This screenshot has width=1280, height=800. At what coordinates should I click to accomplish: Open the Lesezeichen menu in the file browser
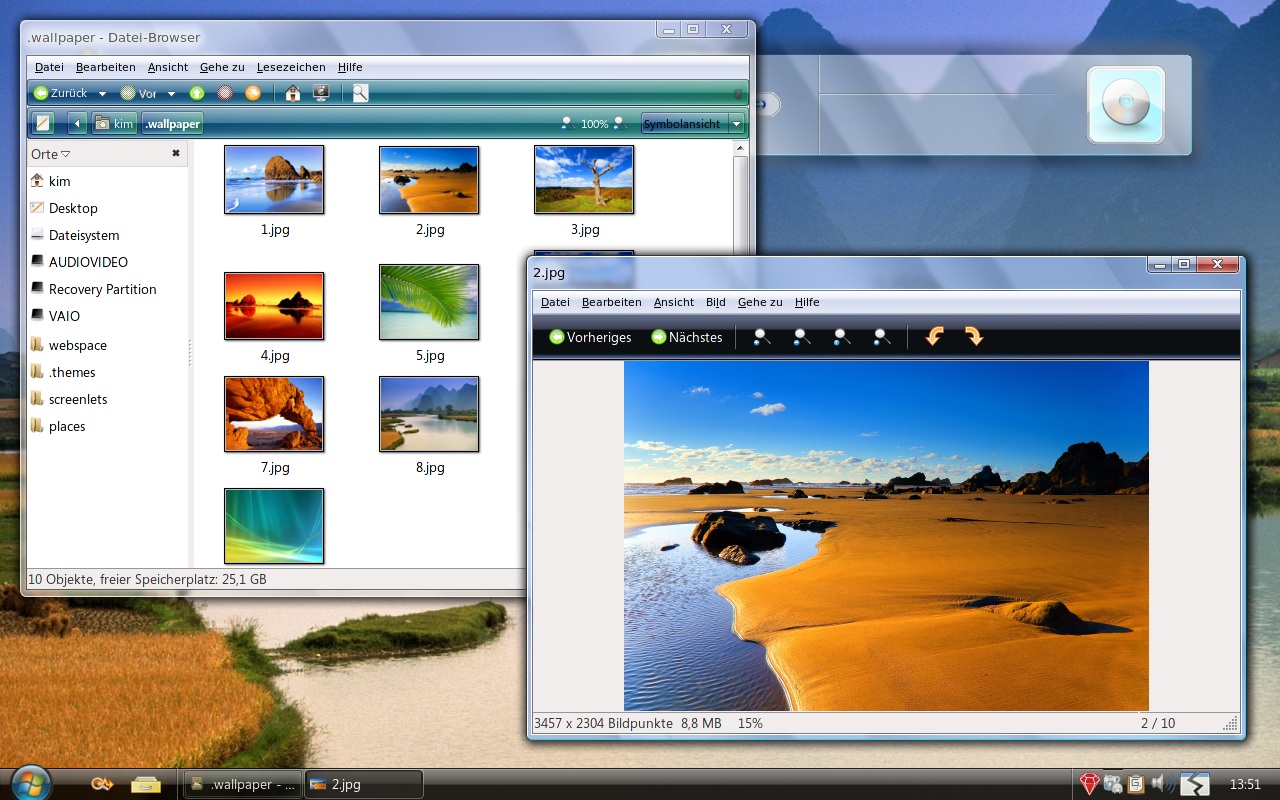click(292, 67)
